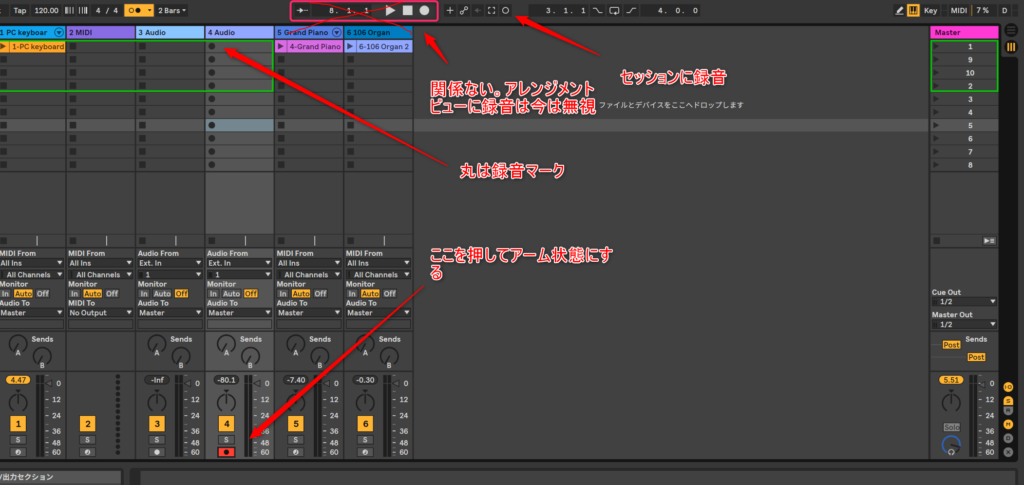The image size is (1024, 485).
Task: Click the Tap tempo button
Action: (19, 10)
